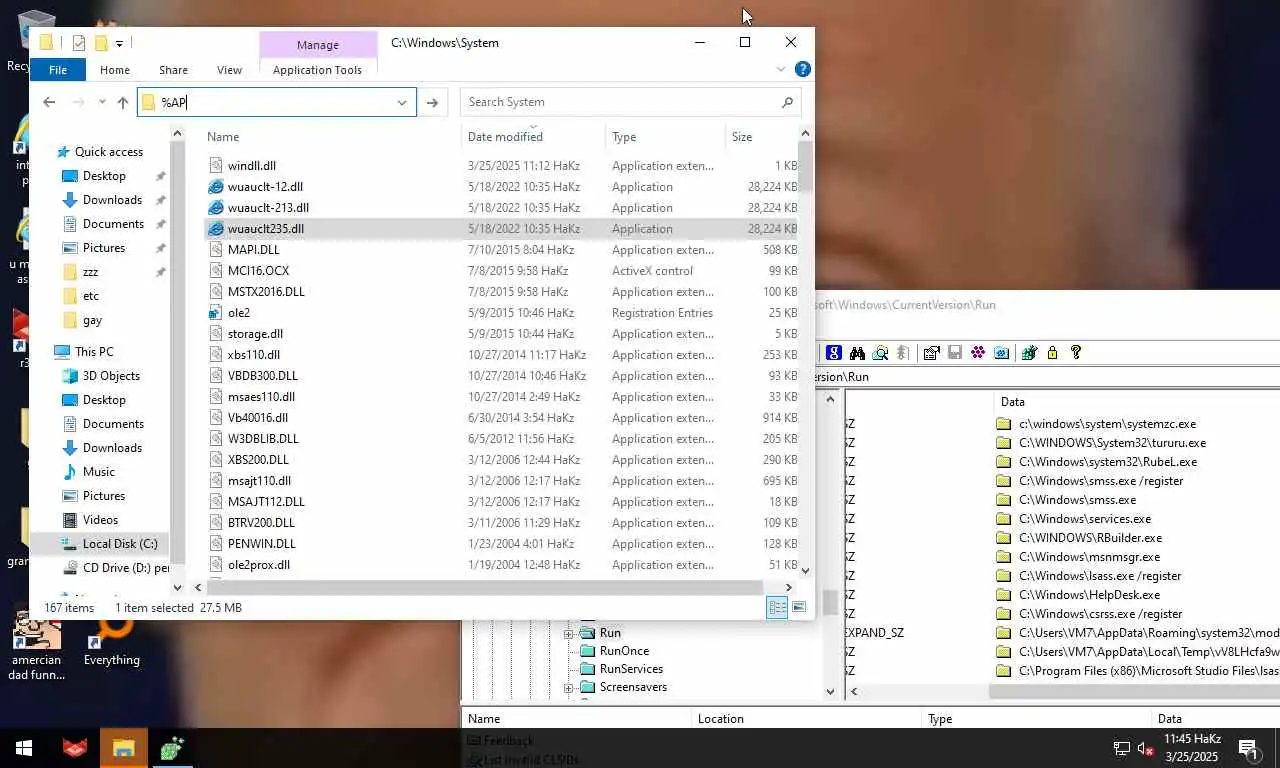Screen dimensions: 1280x768
Task: Select This PC in navigation pane
Action: point(94,352)
